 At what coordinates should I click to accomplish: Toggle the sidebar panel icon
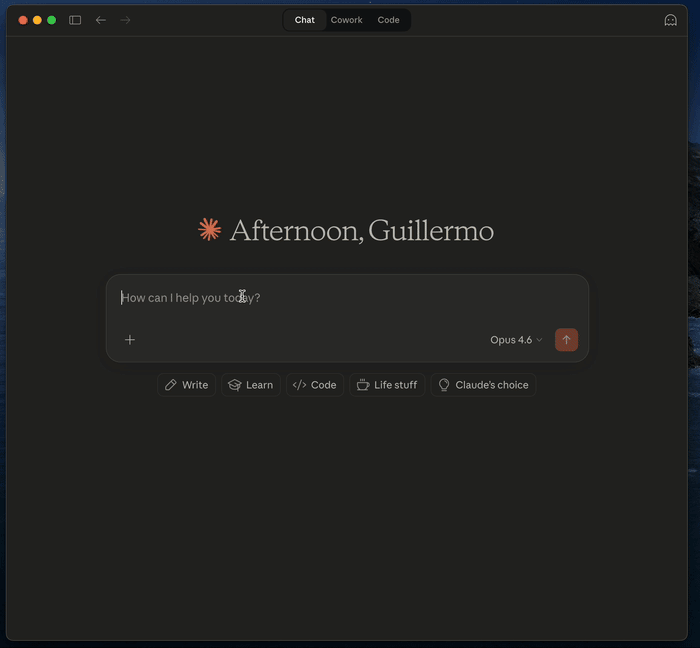75,20
